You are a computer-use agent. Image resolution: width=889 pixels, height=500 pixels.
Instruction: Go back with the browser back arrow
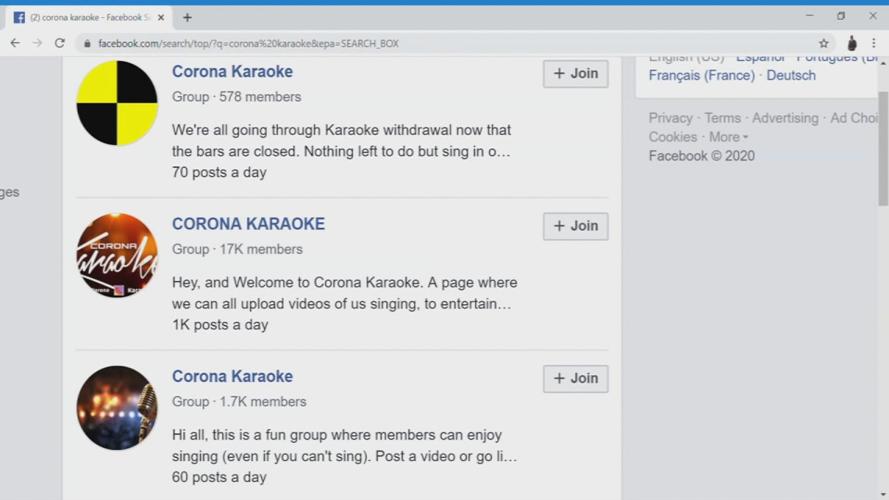[x=15, y=43]
